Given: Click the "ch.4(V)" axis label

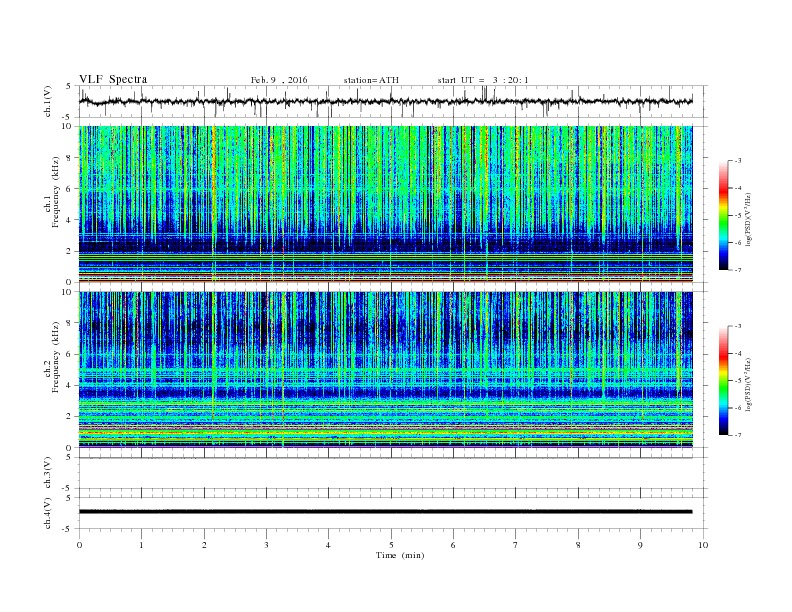Looking at the screenshot, I should point(48,513).
